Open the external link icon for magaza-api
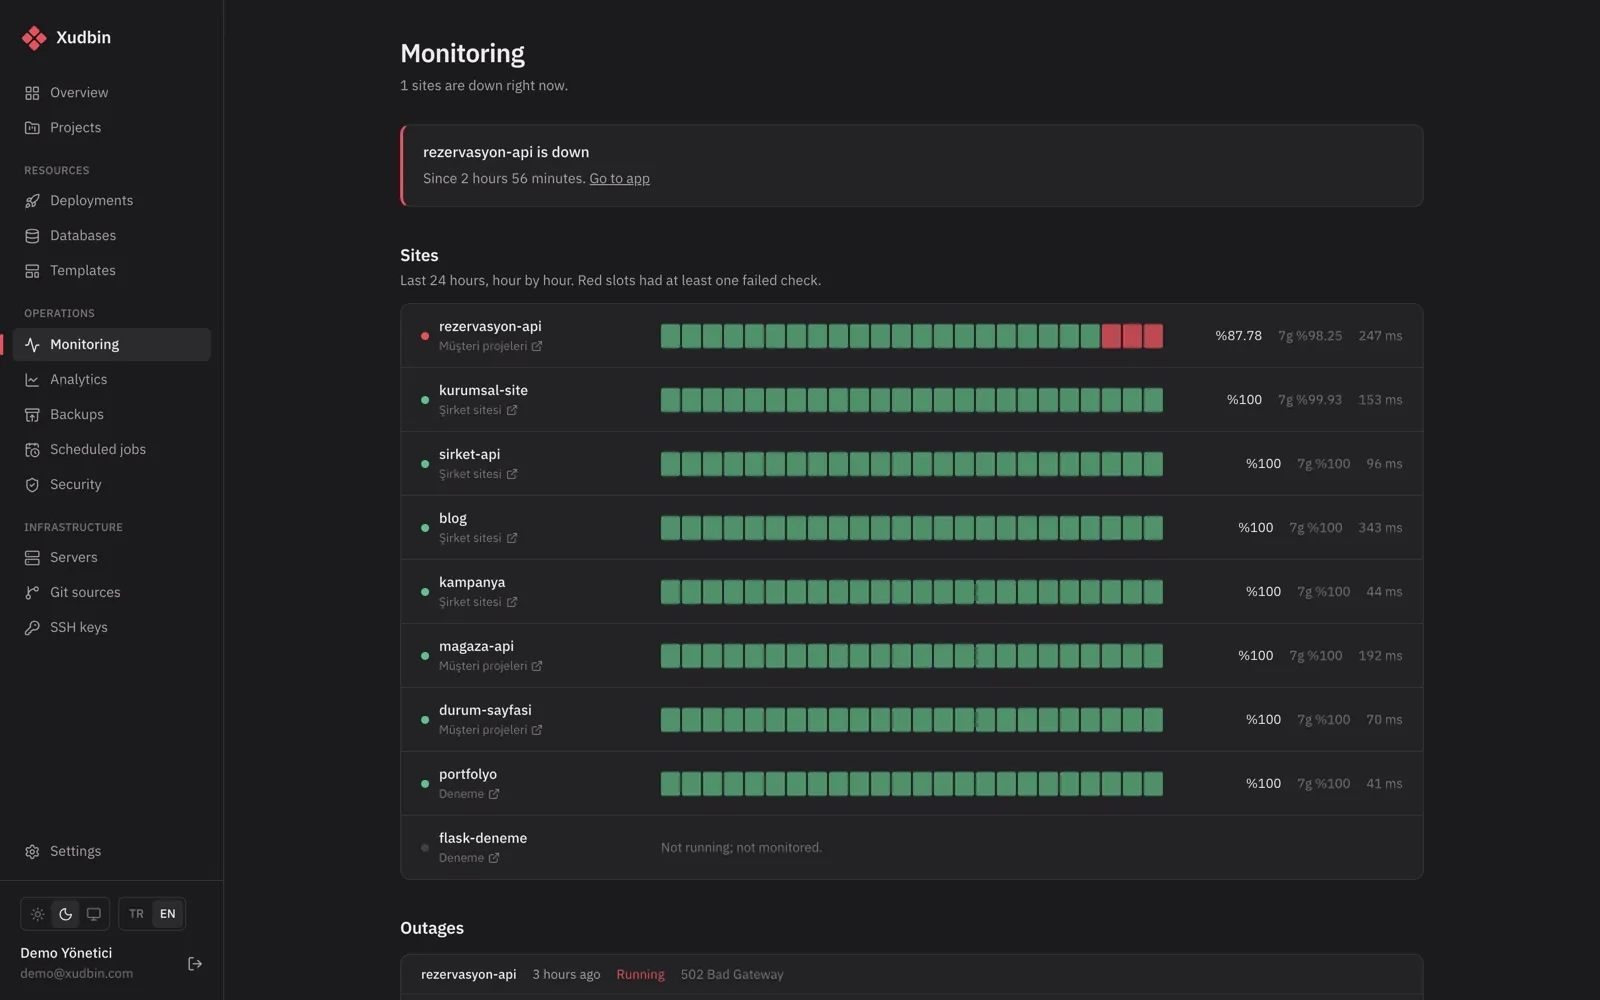 coord(537,667)
